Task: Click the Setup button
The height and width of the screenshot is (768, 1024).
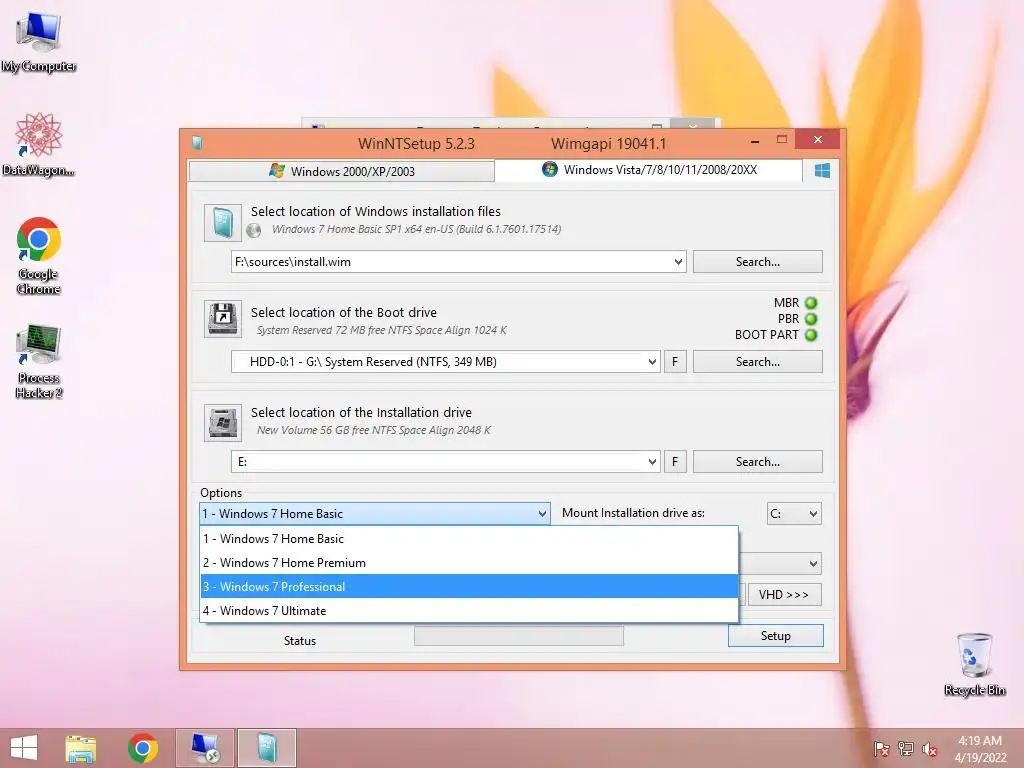Action: pos(776,636)
